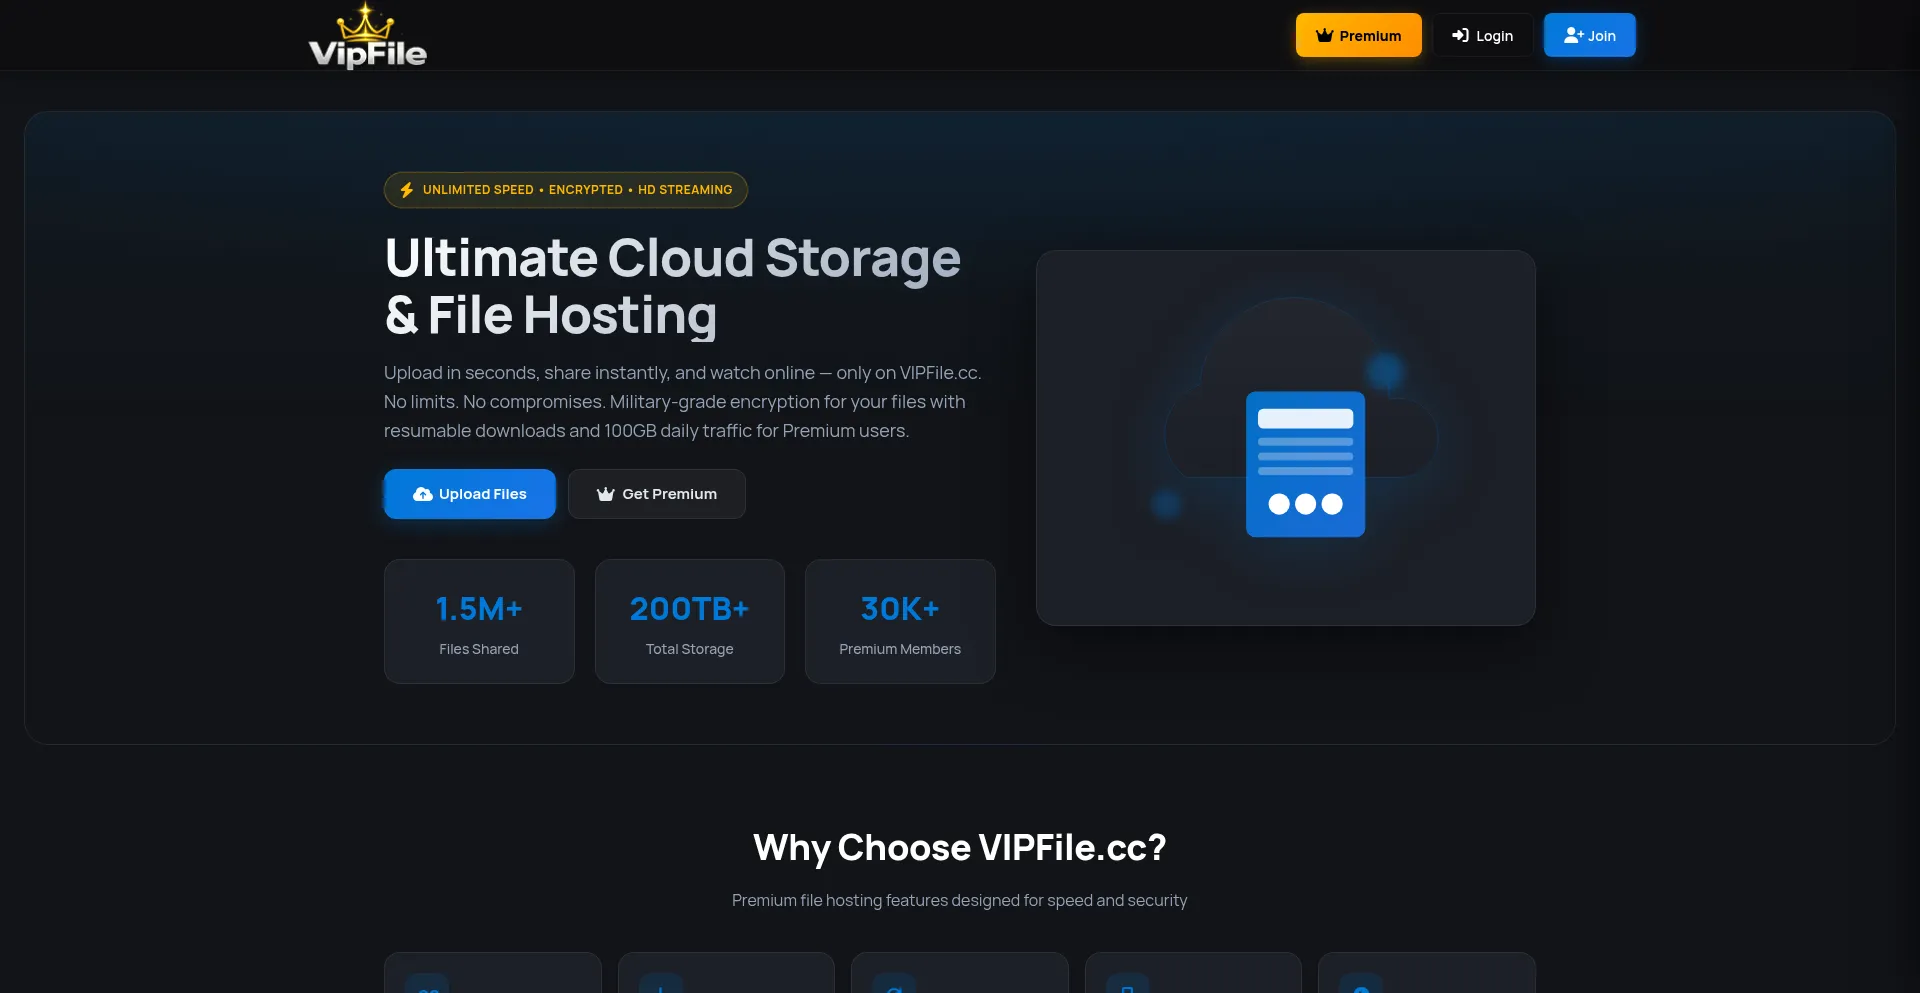Click the Upload Files button
Screen dimensions: 1920x993
(469, 494)
